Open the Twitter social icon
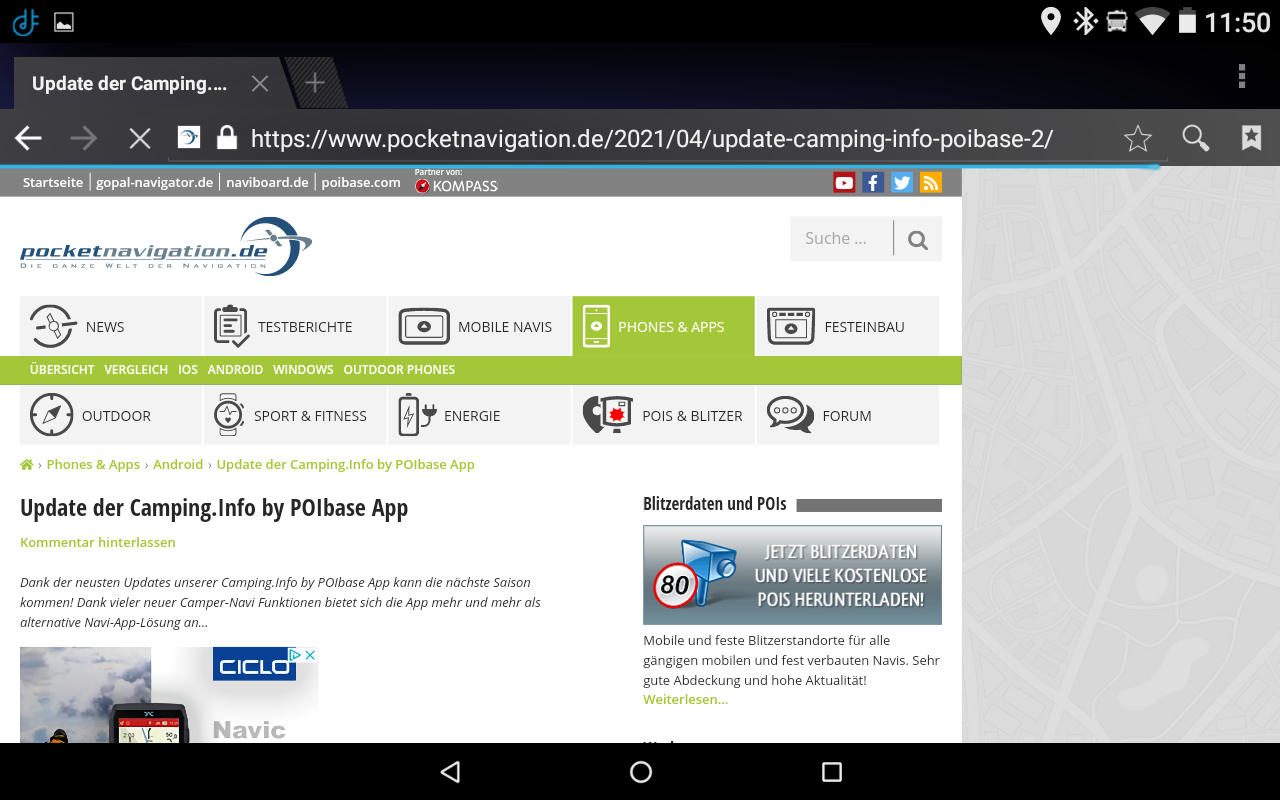Image resolution: width=1280 pixels, height=800 pixels. pyautogui.click(x=902, y=182)
